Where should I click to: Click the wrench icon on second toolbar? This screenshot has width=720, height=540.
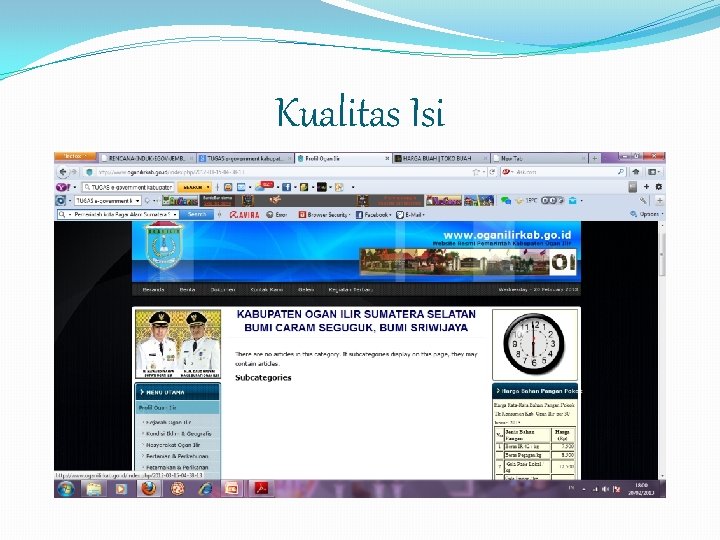click(x=643, y=200)
